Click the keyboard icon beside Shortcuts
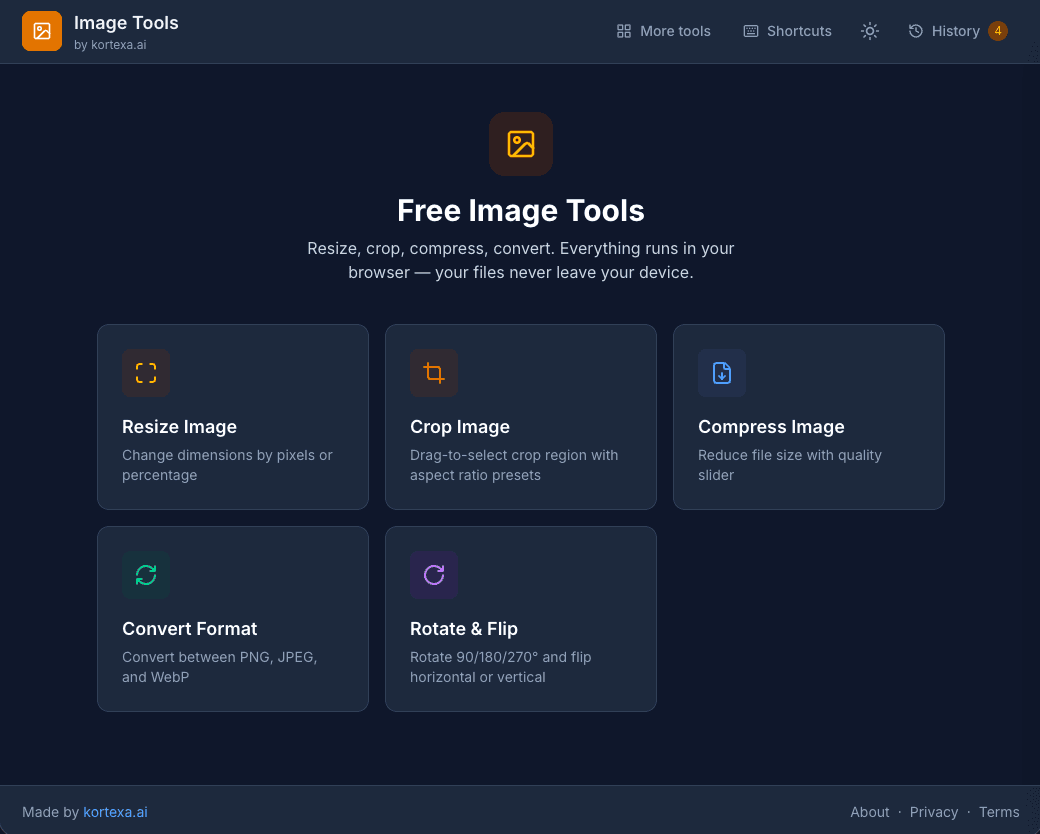 (x=749, y=31)
